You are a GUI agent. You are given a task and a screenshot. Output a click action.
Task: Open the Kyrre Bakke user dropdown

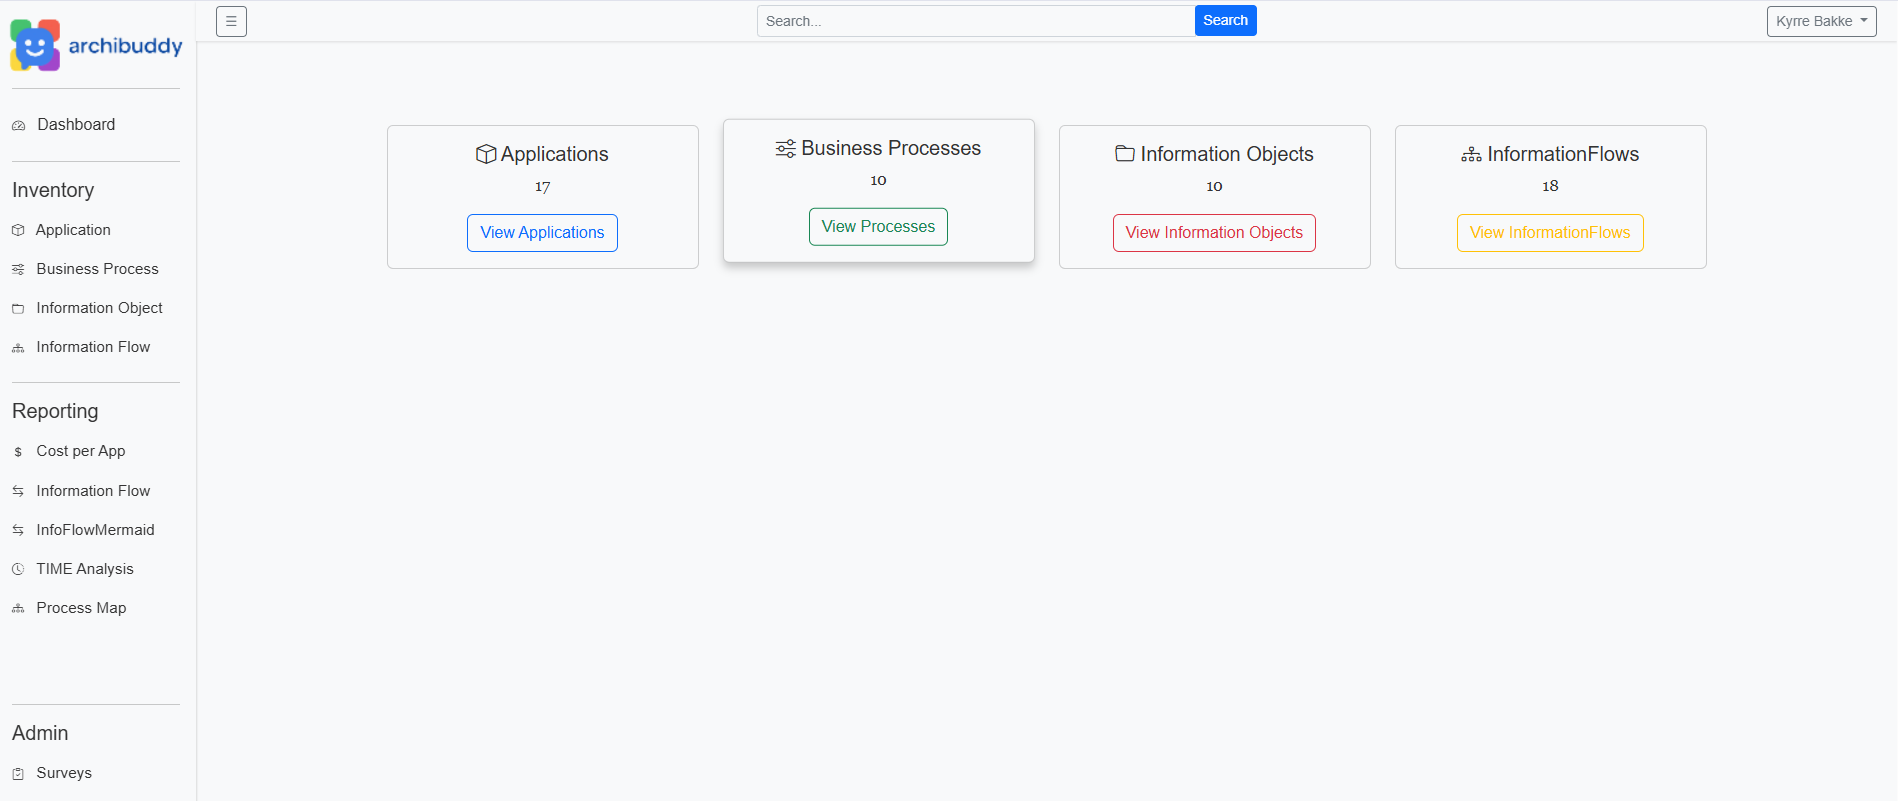(1821, 21)
